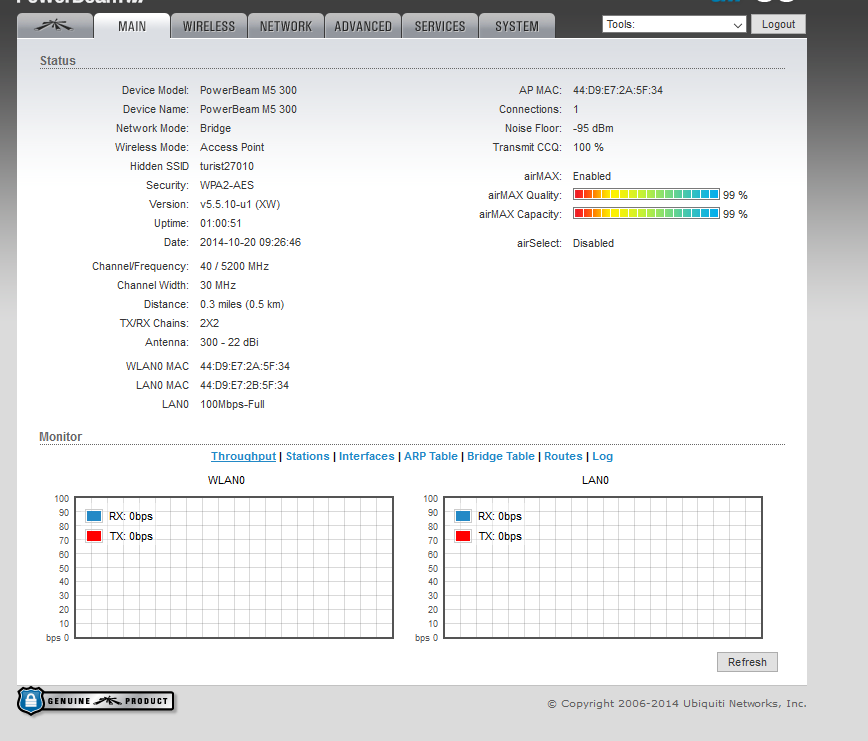Viewport: 868px width, 741px height.
Task: Click the red TX legend swatch in WLAN0
Action: pyautogui.click(x=94, y=536)
